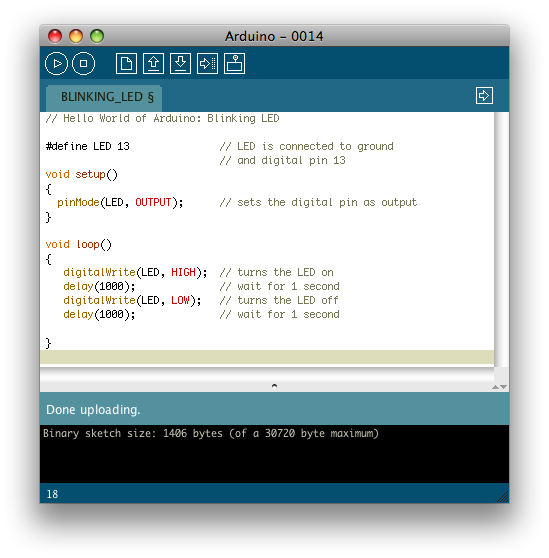Click the console expand down arrow
This screenshot has height=558, width=549.
503,387
